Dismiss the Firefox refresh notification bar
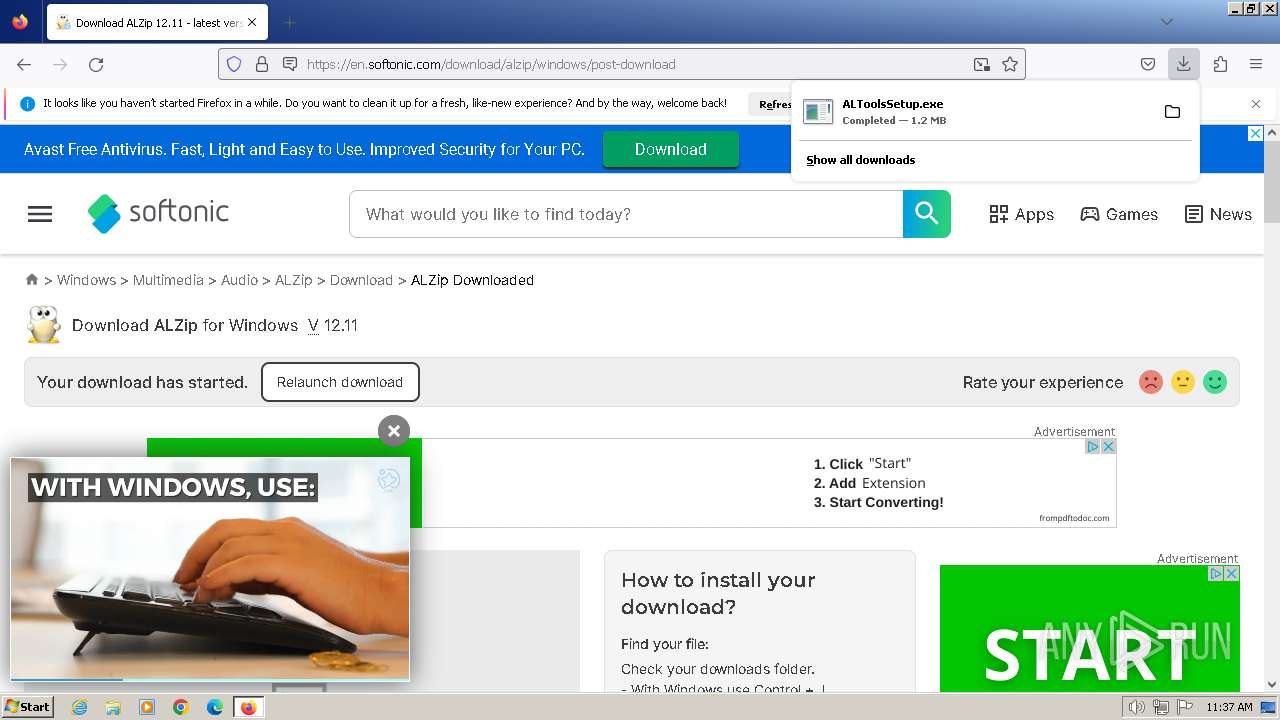 (x=1256, y=103)
